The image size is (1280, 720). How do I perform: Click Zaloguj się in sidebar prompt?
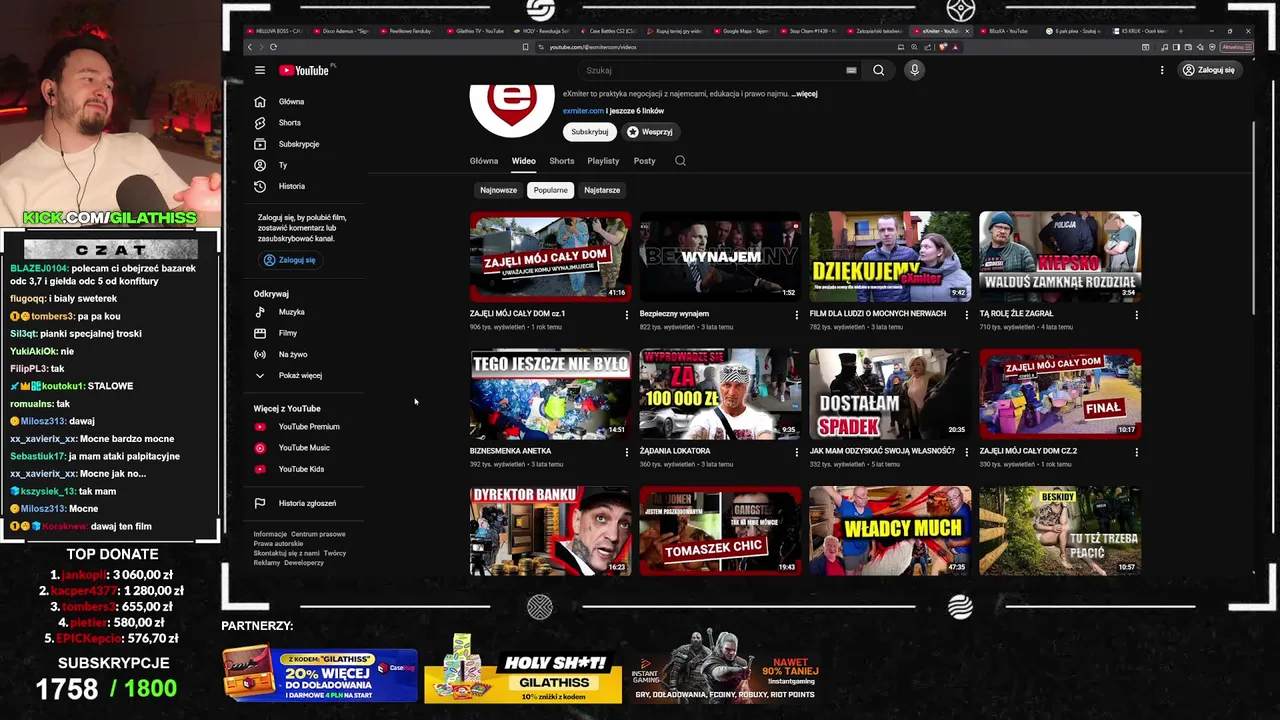tap(289, 260)
